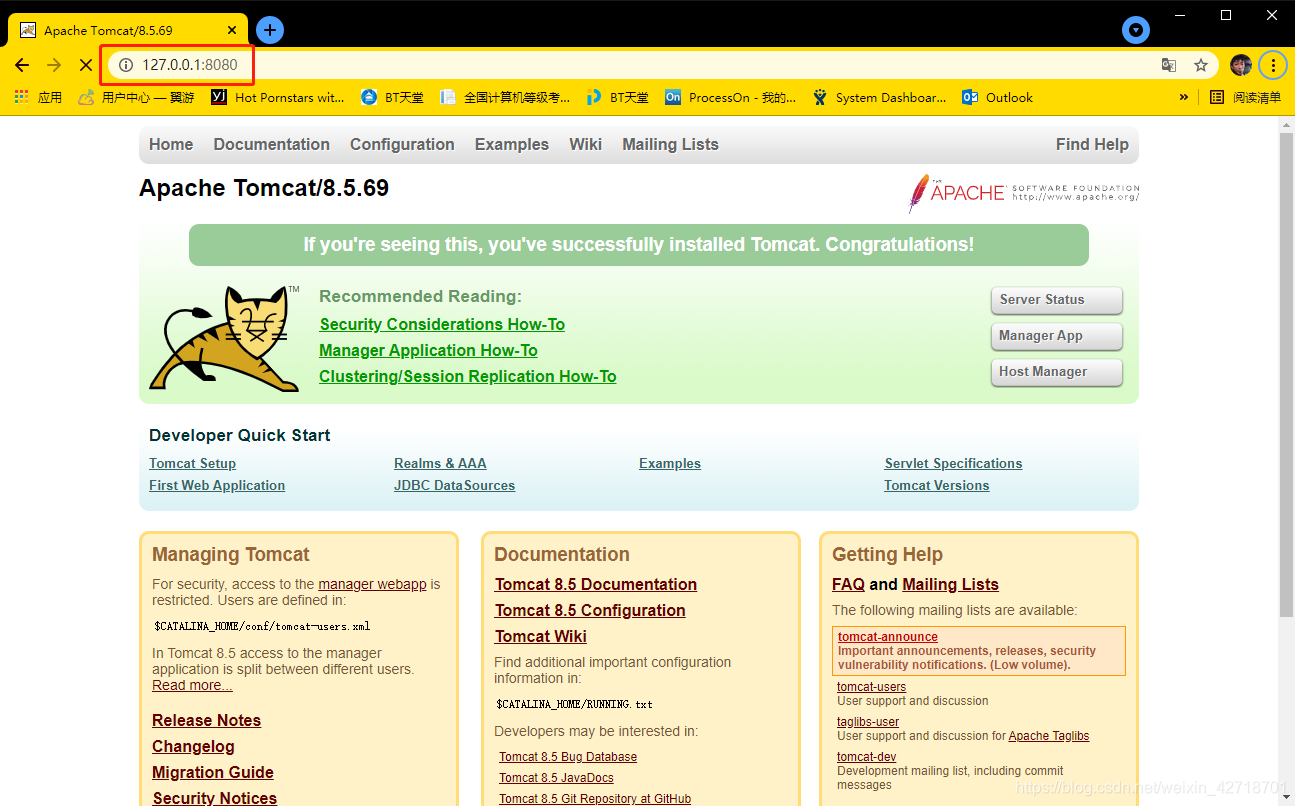
Task: Open the Mailing Lists nav item
Action: pyautogui.click(x=670, y=144)
